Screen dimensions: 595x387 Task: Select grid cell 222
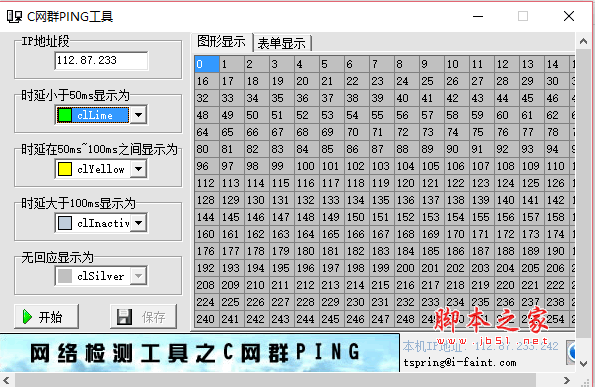557,285
